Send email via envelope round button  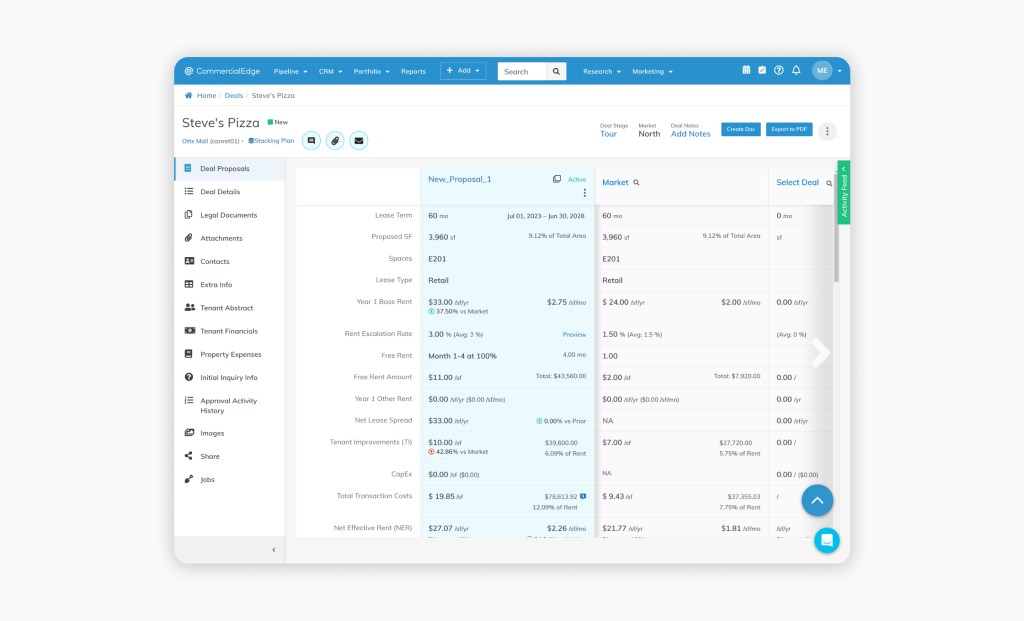359,140
